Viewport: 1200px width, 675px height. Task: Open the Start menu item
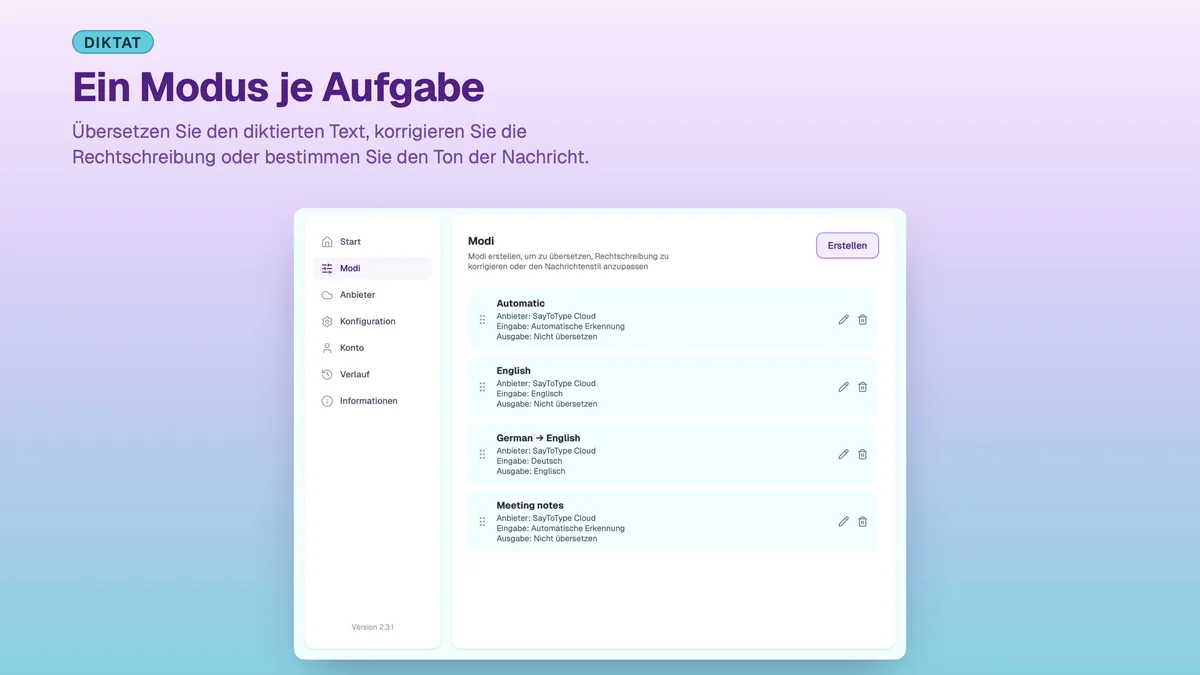click(x=372, y=242)
